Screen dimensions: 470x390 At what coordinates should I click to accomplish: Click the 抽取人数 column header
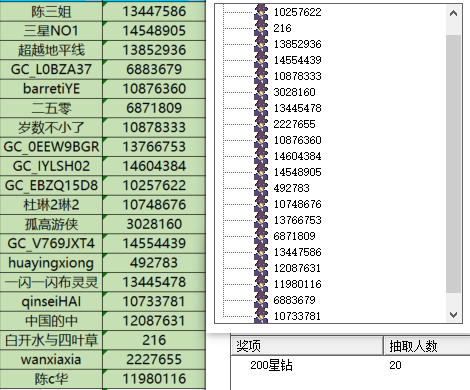coord(427,346)
